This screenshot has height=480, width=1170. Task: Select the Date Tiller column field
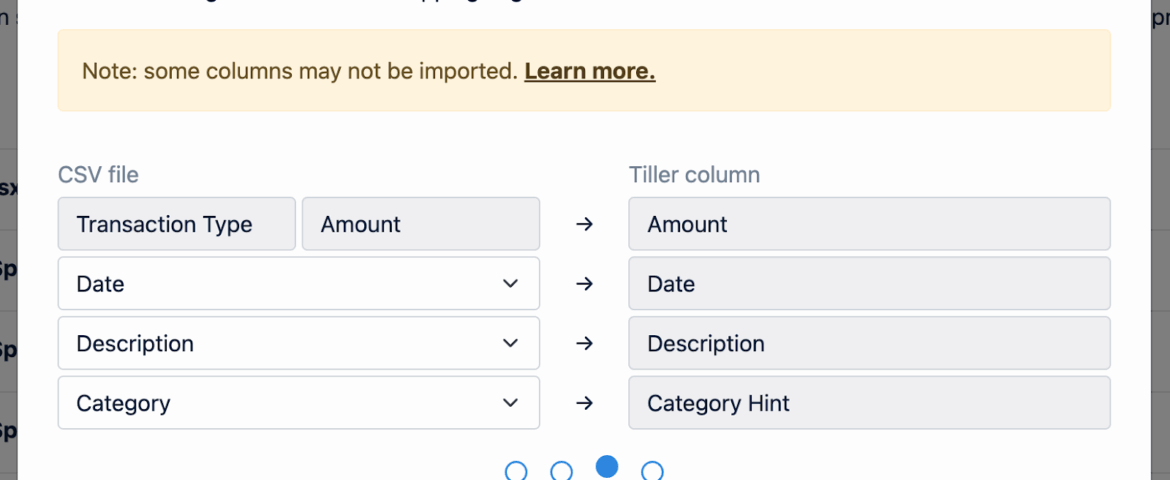[868, 284]
